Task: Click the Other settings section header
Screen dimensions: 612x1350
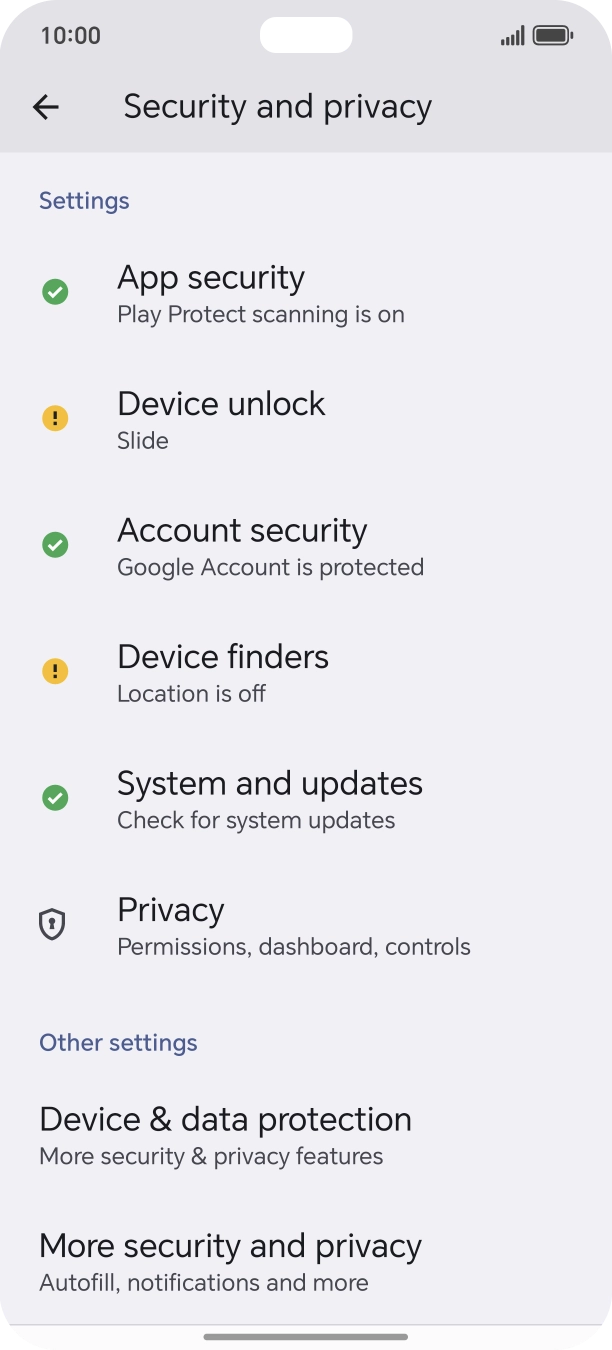Action: coord(118,1042)
